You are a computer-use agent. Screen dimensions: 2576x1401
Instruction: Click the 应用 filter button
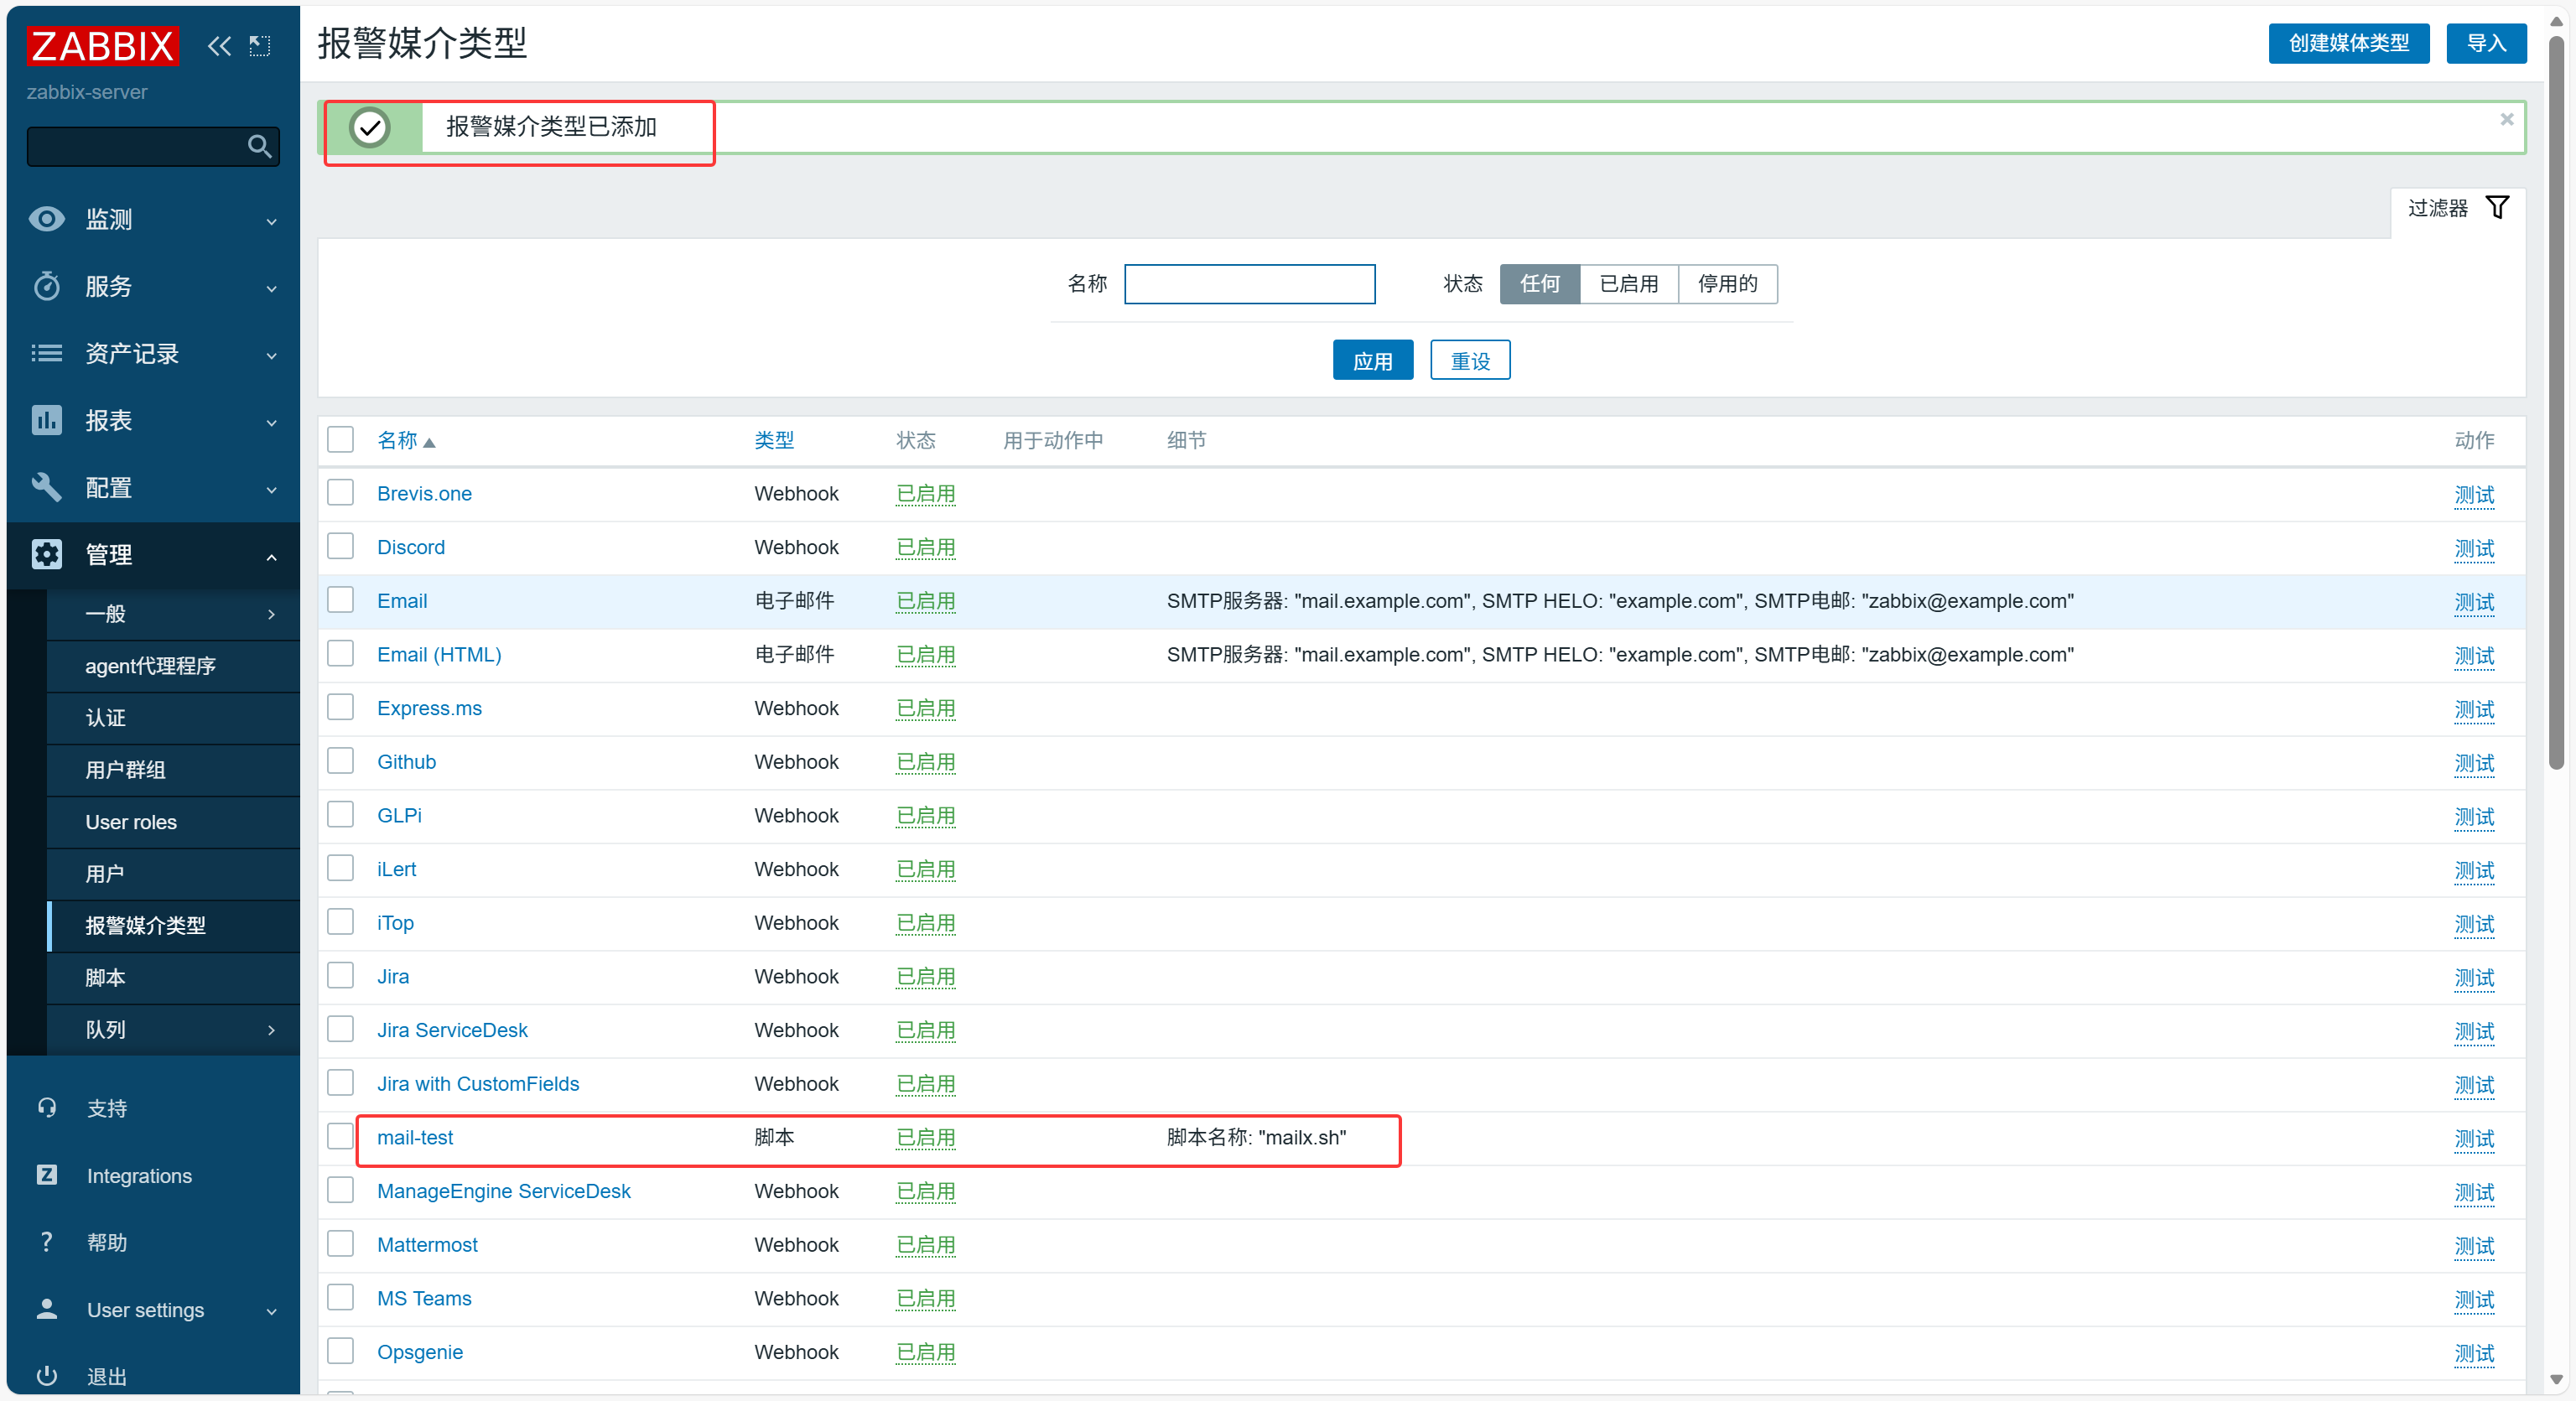pos(1372,360)
